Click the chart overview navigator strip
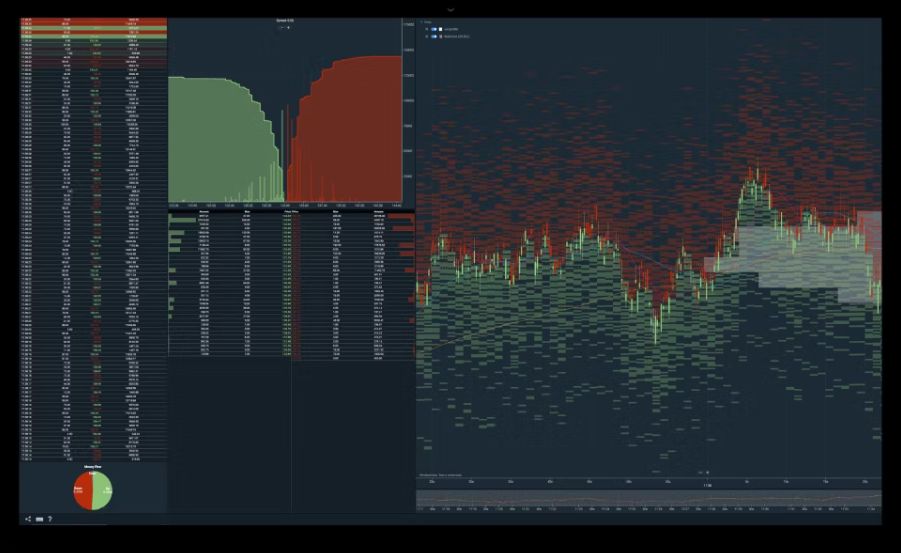 [648, 498]
